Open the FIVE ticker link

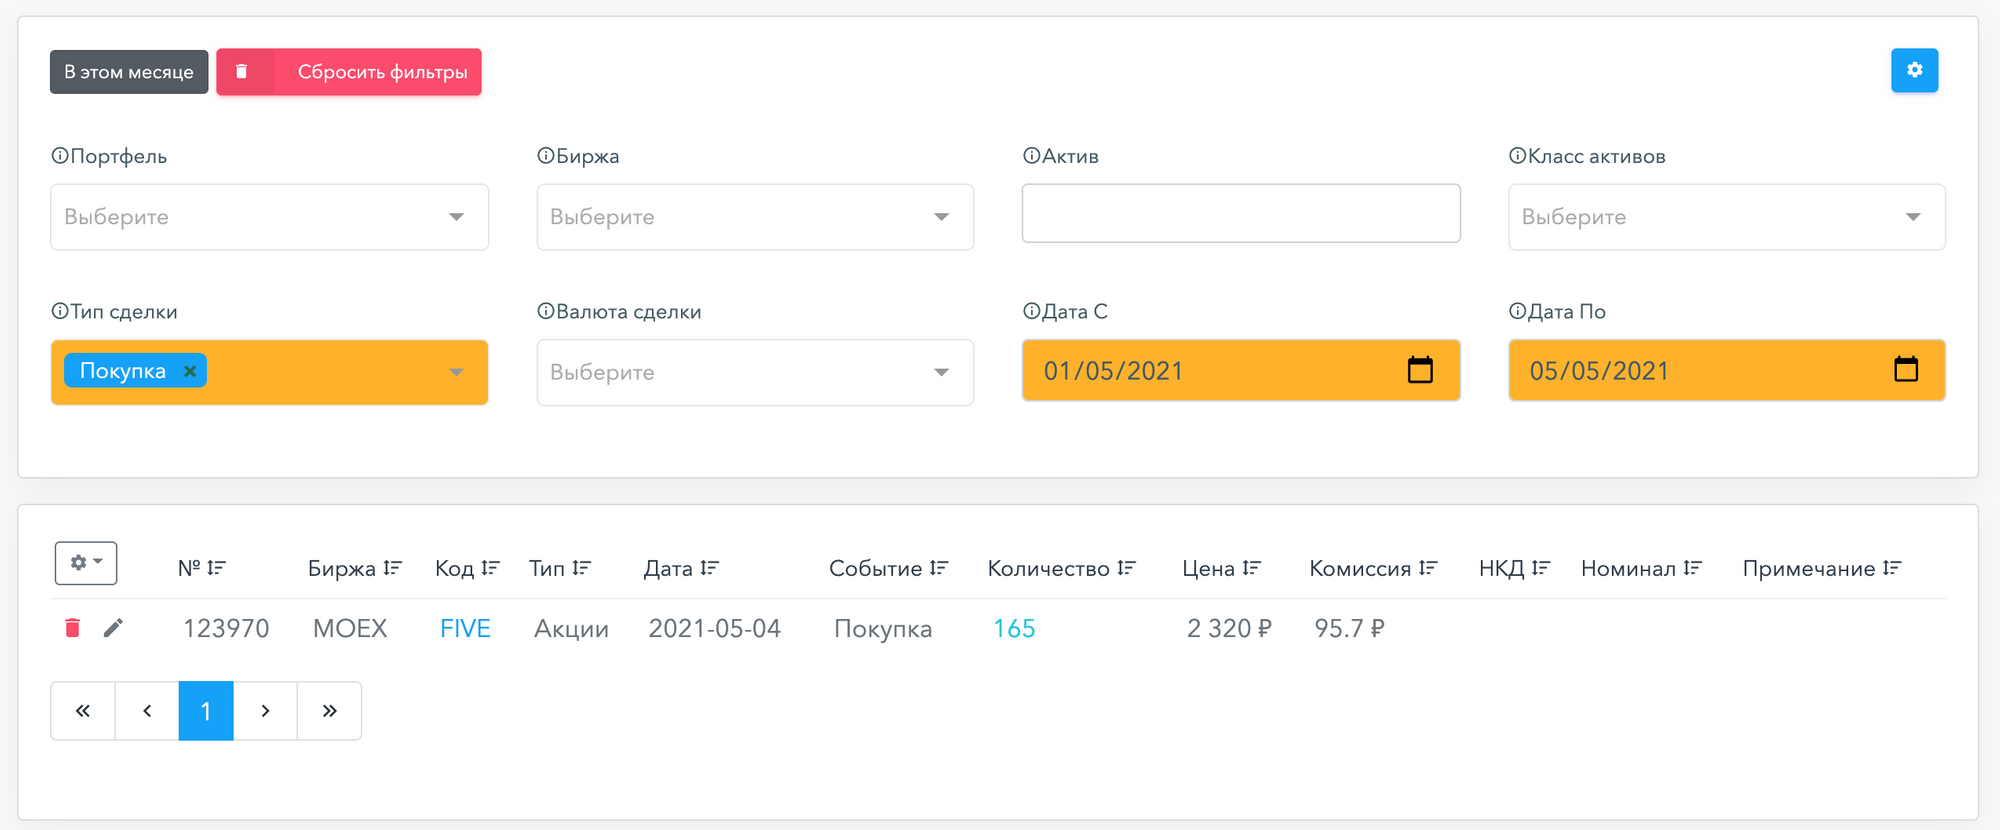point(465,628)
